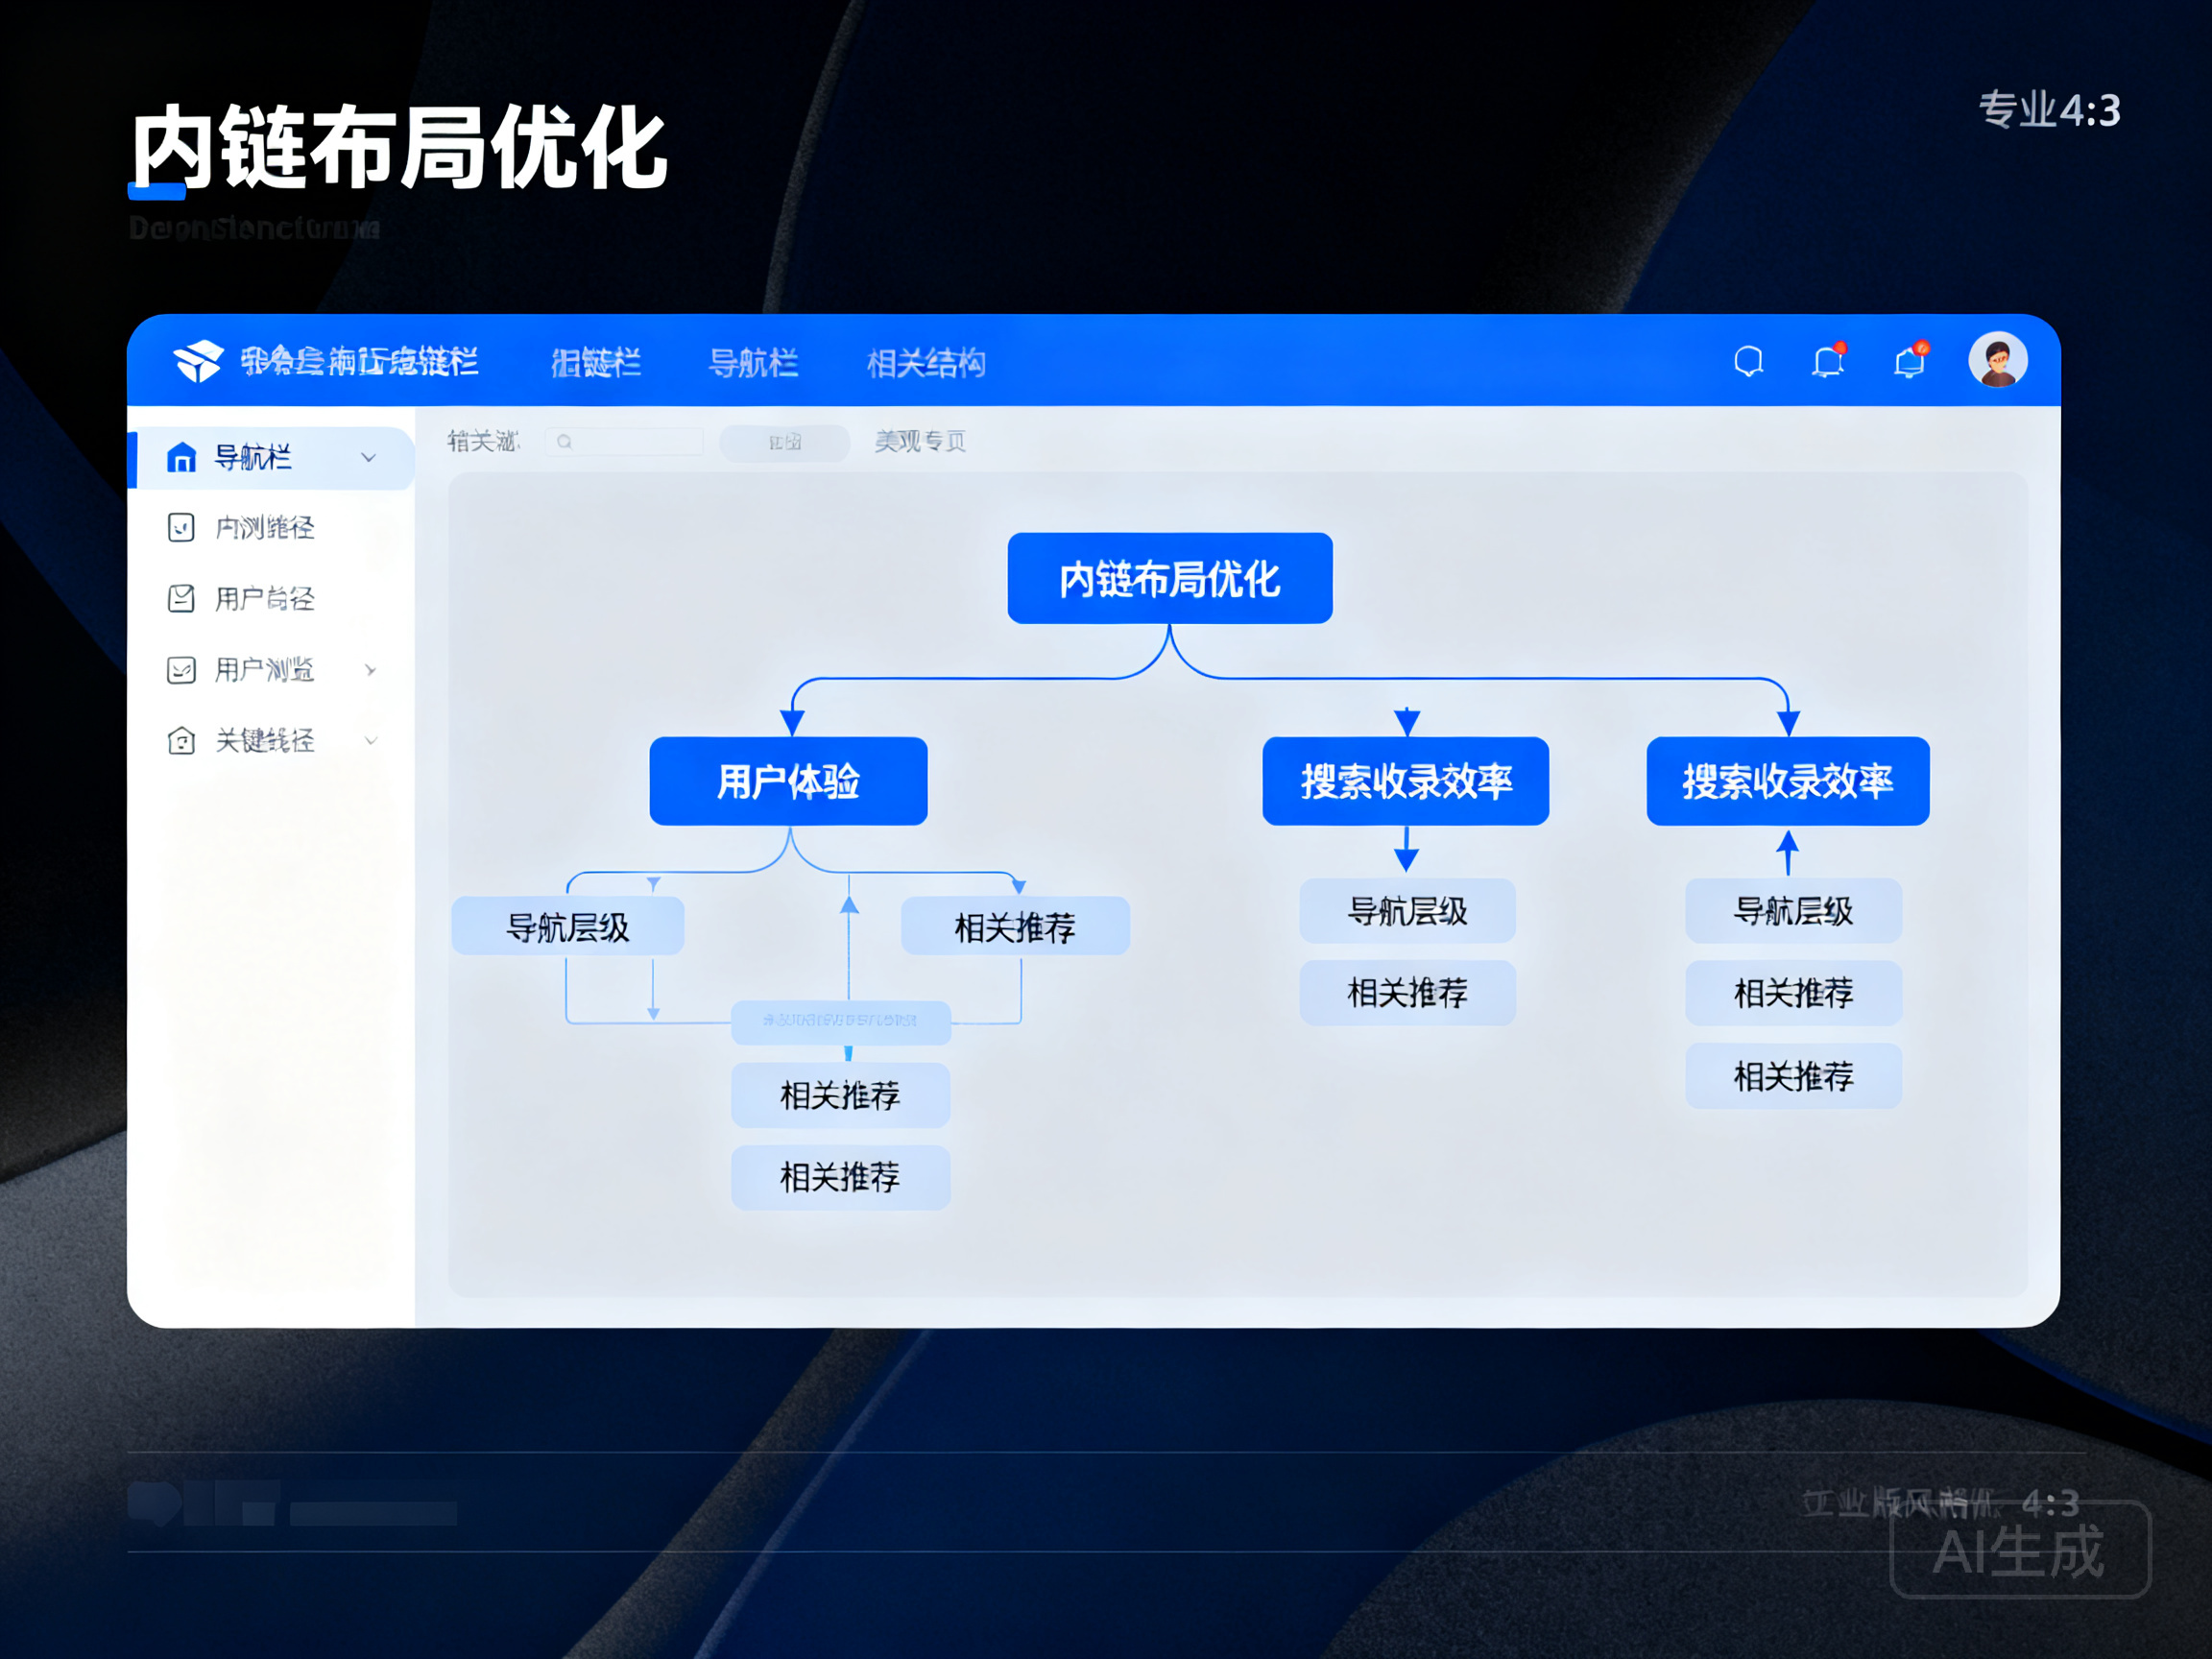Expand the chevron next to 关键线径
Screen dimensions: 2212x1659
pos(371,740)
